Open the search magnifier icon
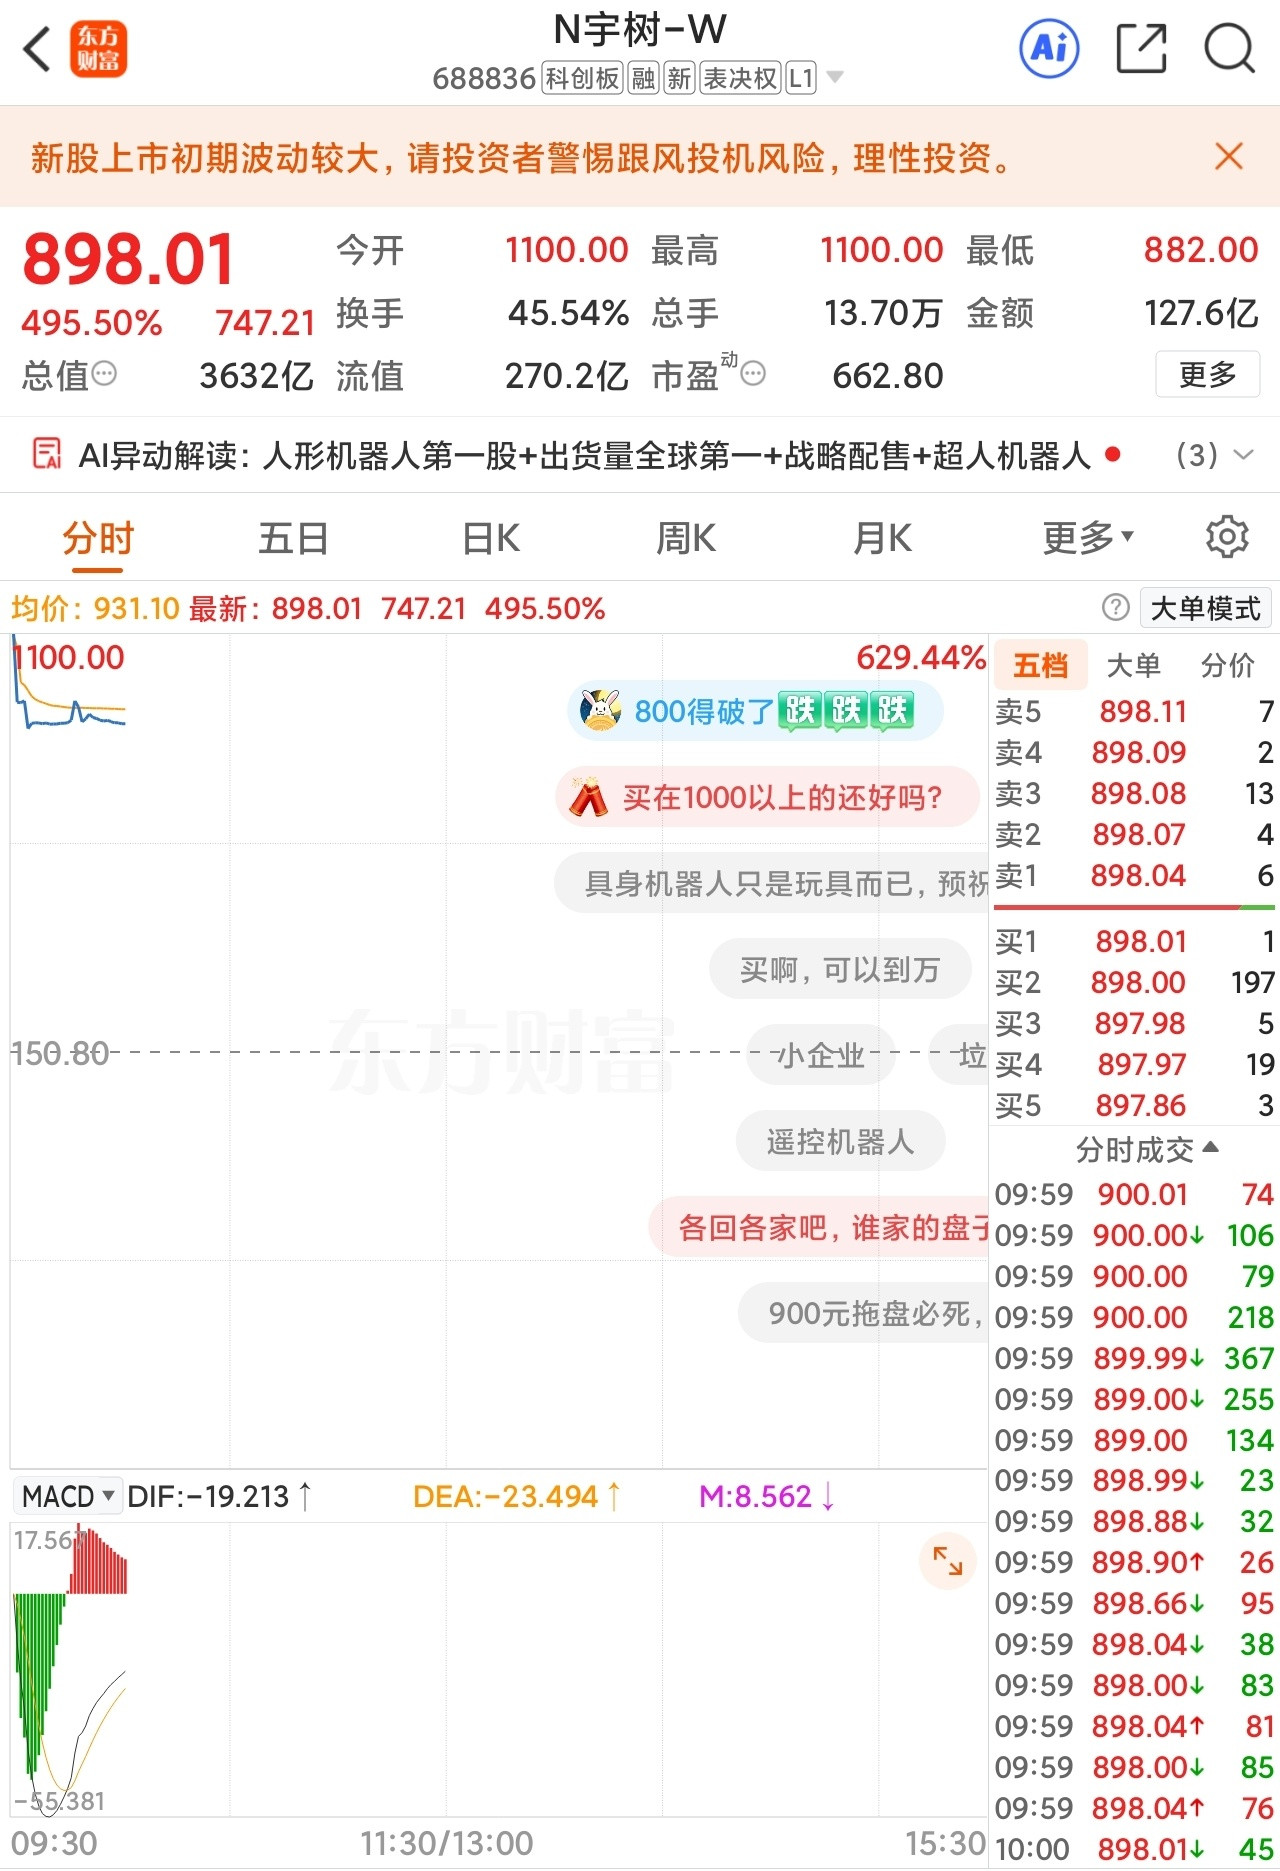1280x1871 pixels. click(x=1229, y=48)
